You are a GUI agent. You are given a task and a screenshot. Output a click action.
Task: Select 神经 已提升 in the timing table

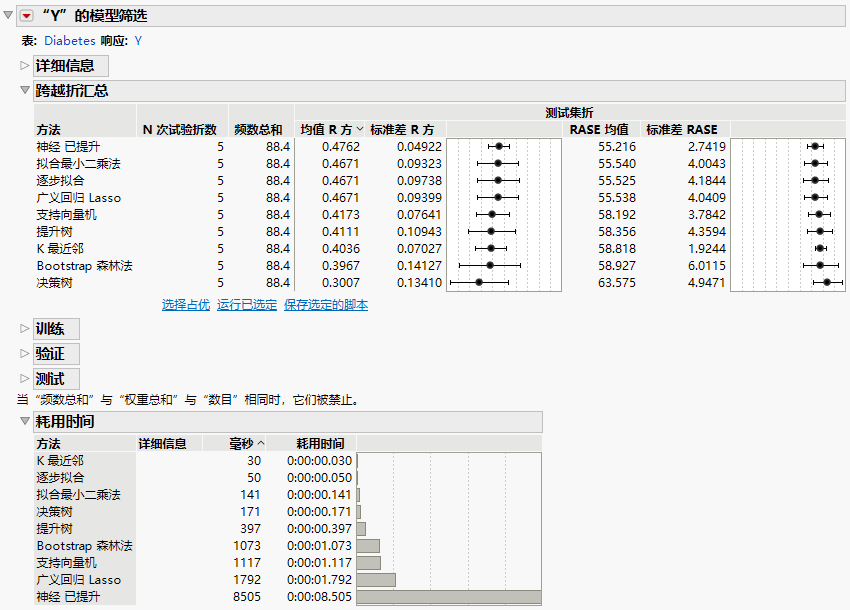click(68, 596)
